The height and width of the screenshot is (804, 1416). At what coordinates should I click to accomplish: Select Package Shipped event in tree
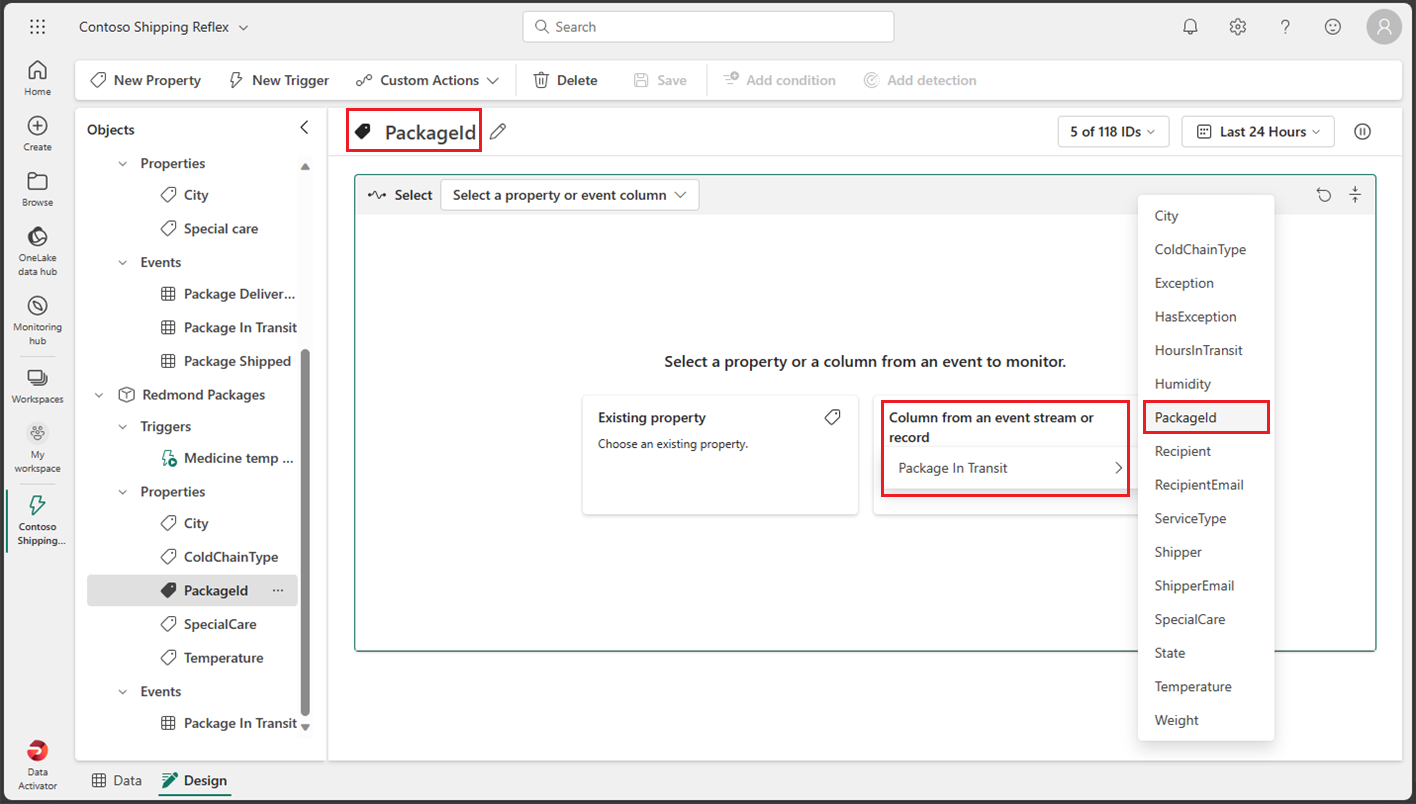coord(226,361)
